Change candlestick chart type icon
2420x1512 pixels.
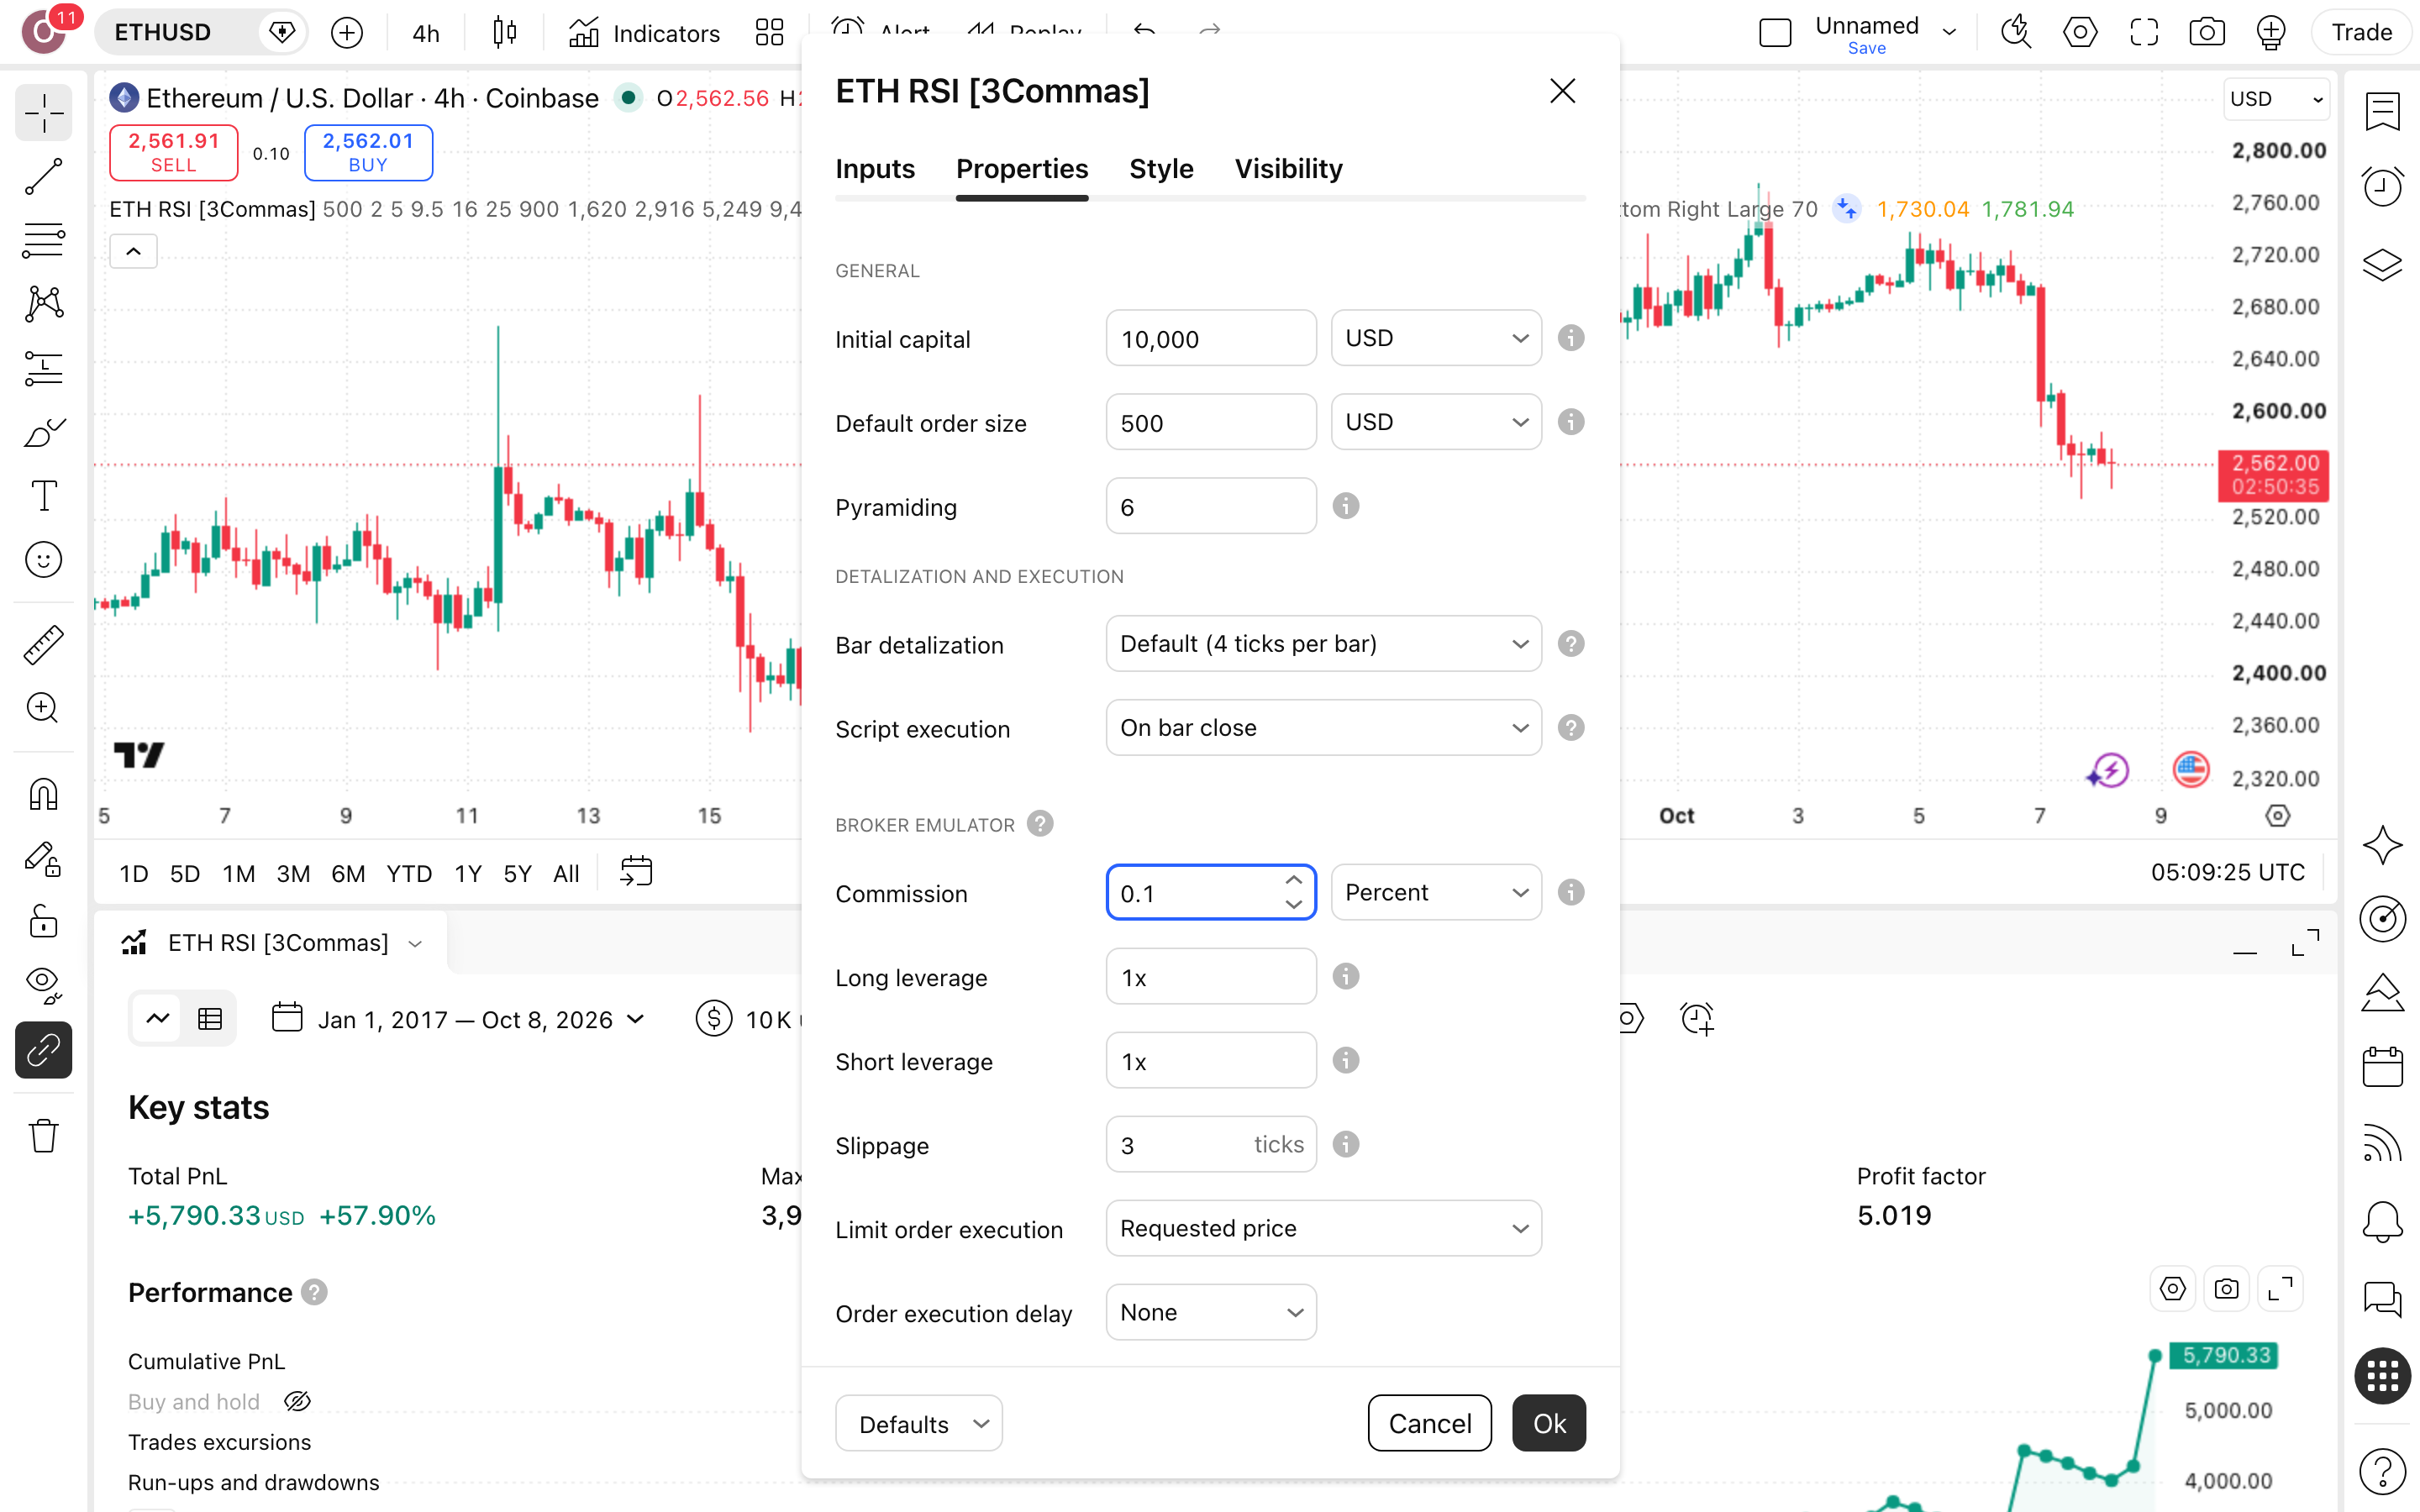[505, 33]
